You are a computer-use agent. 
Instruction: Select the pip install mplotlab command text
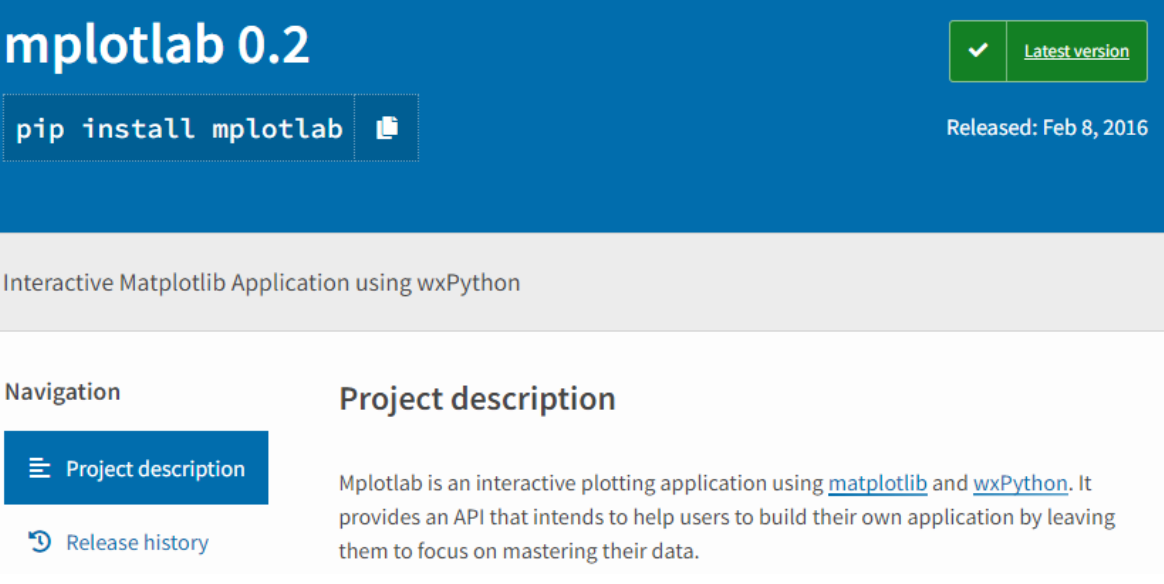[179, 128]
